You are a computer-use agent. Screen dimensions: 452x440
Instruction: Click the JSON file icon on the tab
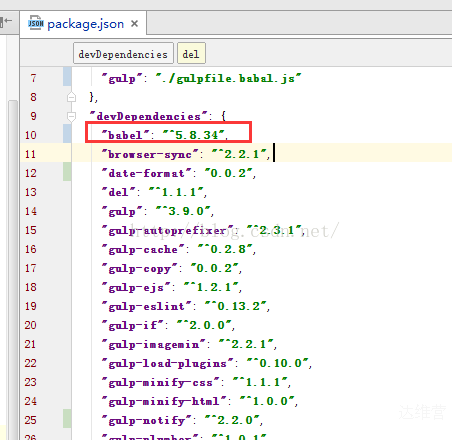click(36, 23)
